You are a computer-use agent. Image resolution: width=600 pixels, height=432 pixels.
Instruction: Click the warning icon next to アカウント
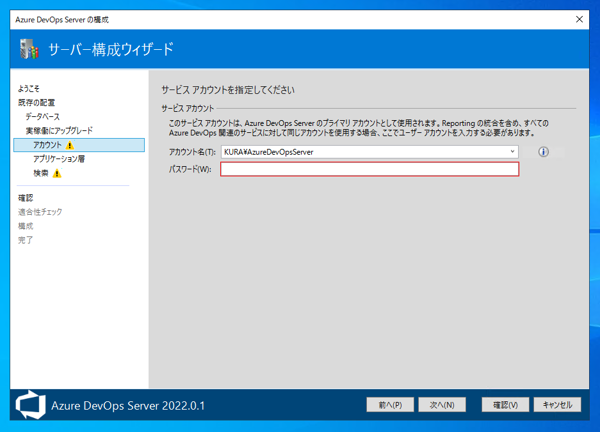tap(70, 145)
